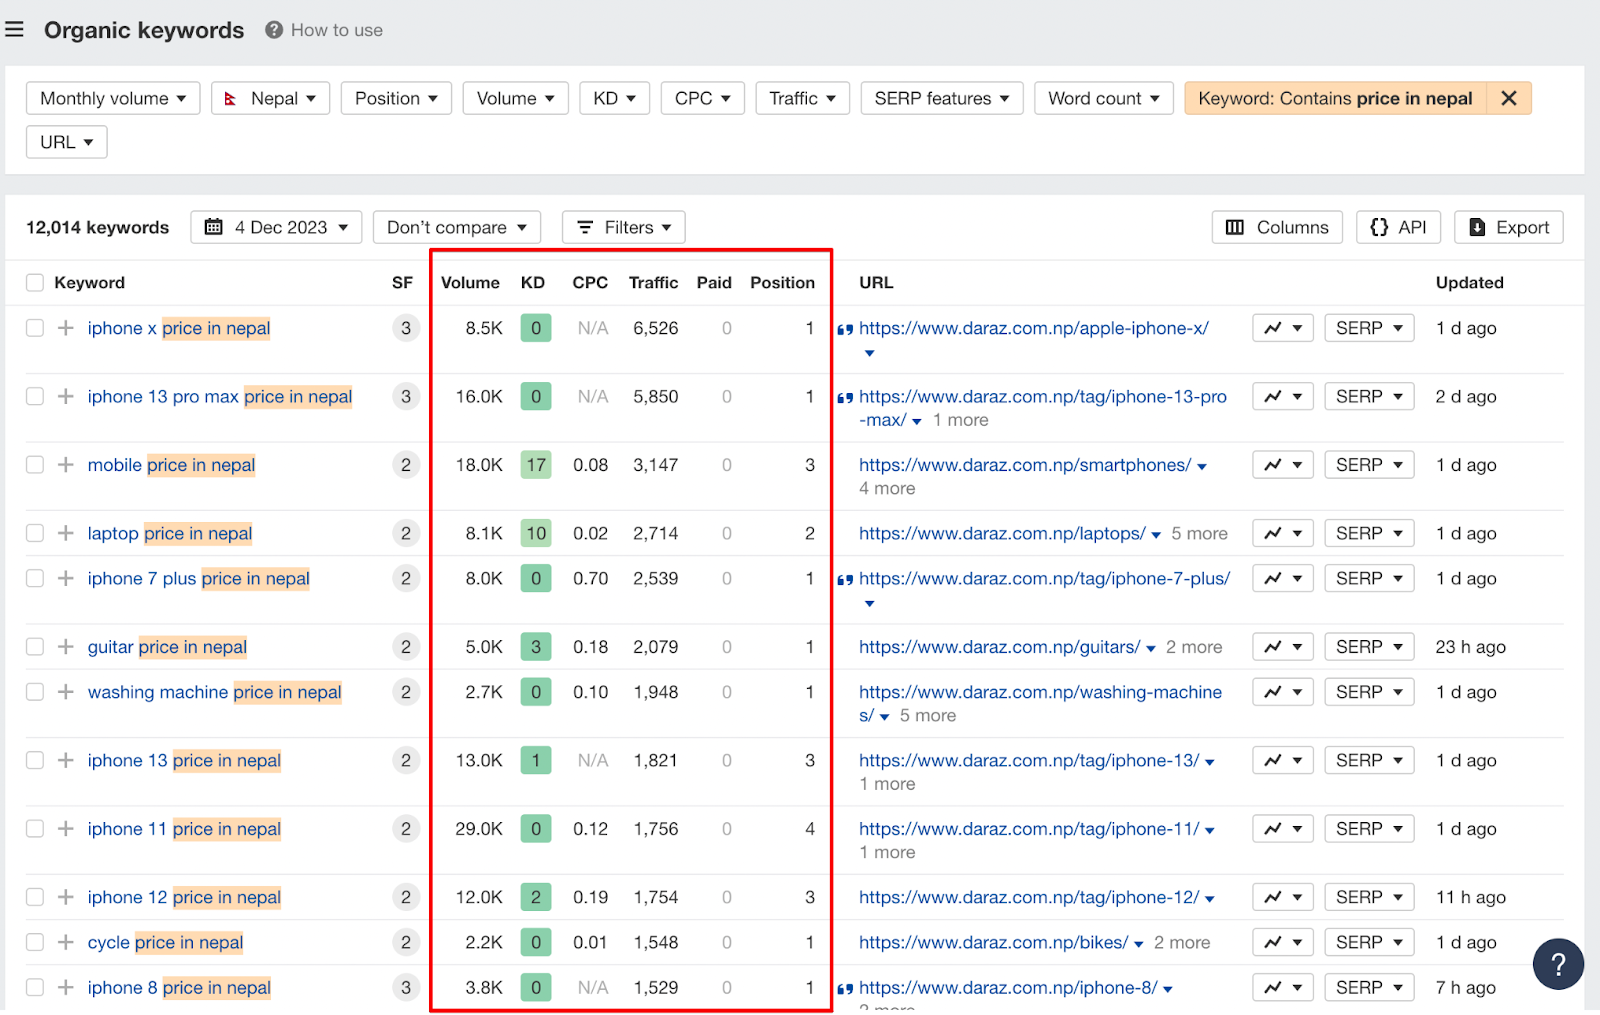Expand the SERP features filter
The height and width of the screenshot is (1015, 1600).
(942, 98)
